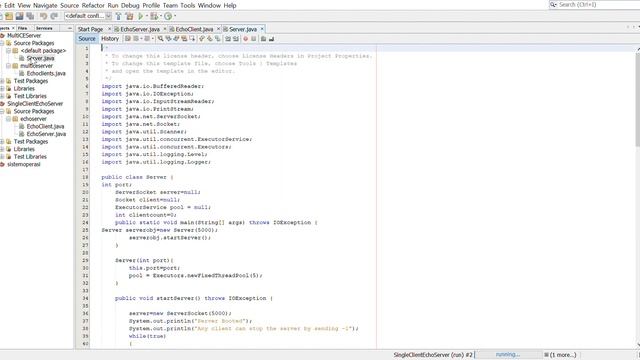Toggle Bookmark in editor toolbar

tap(218, 39)
